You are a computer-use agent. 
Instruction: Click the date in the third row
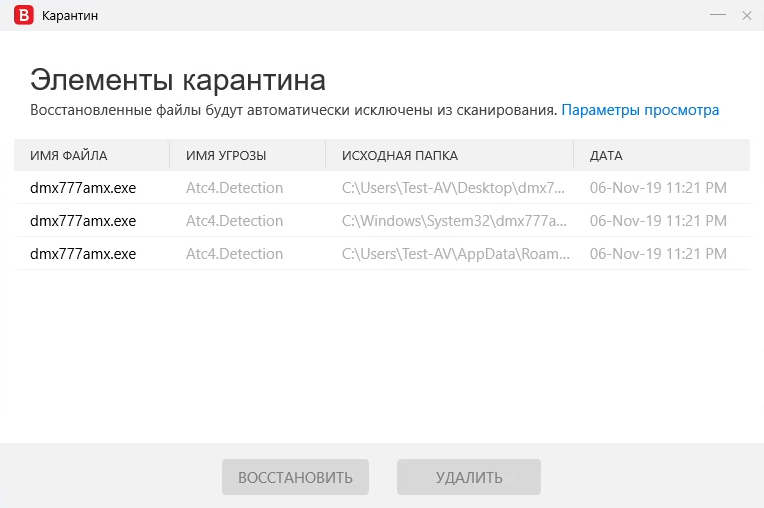[x=658, y=254]
